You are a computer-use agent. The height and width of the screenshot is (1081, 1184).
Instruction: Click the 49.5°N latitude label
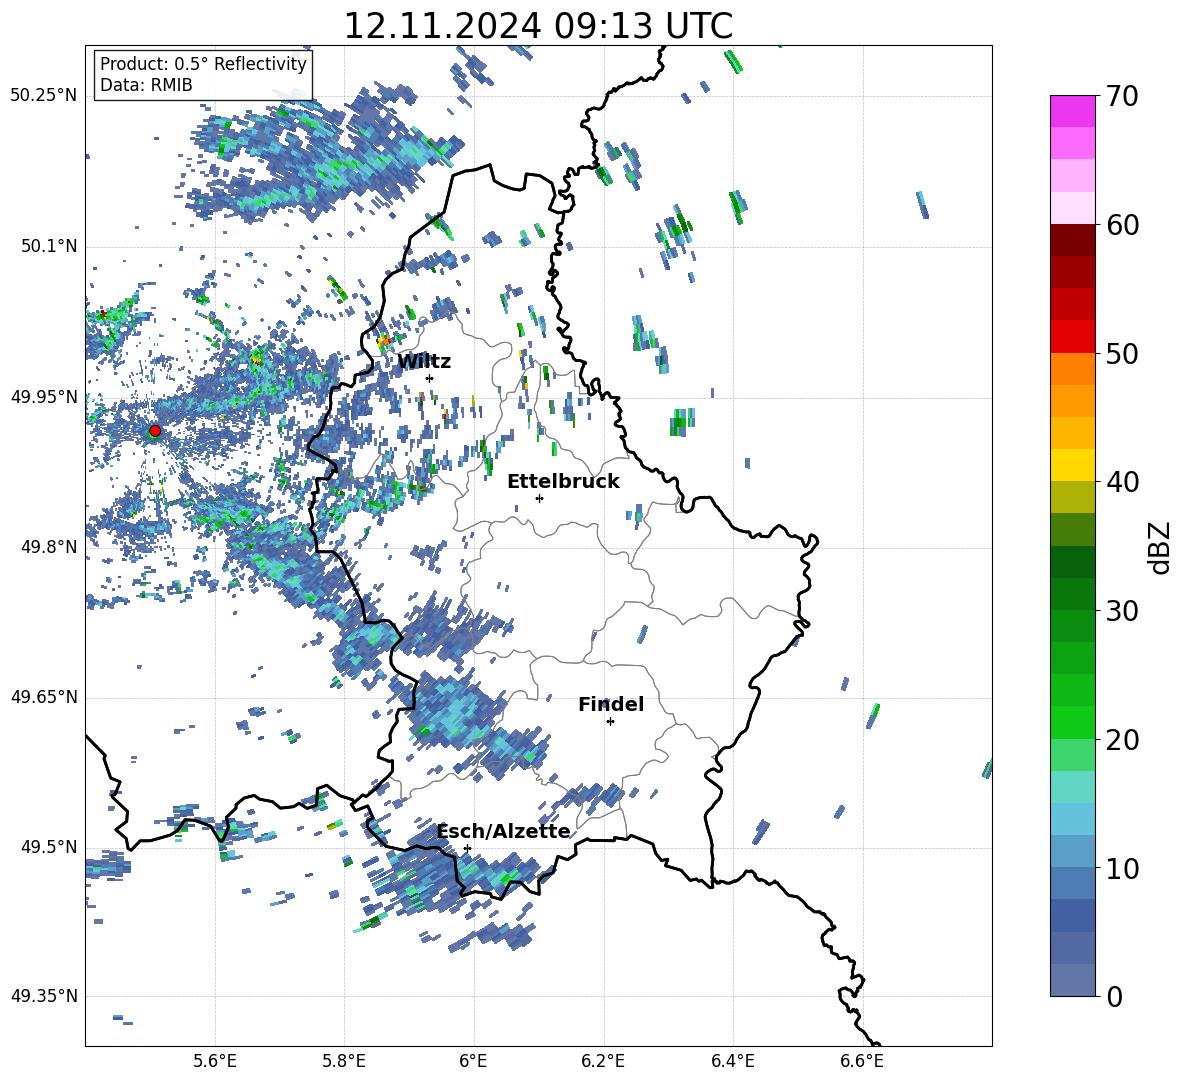48,847
